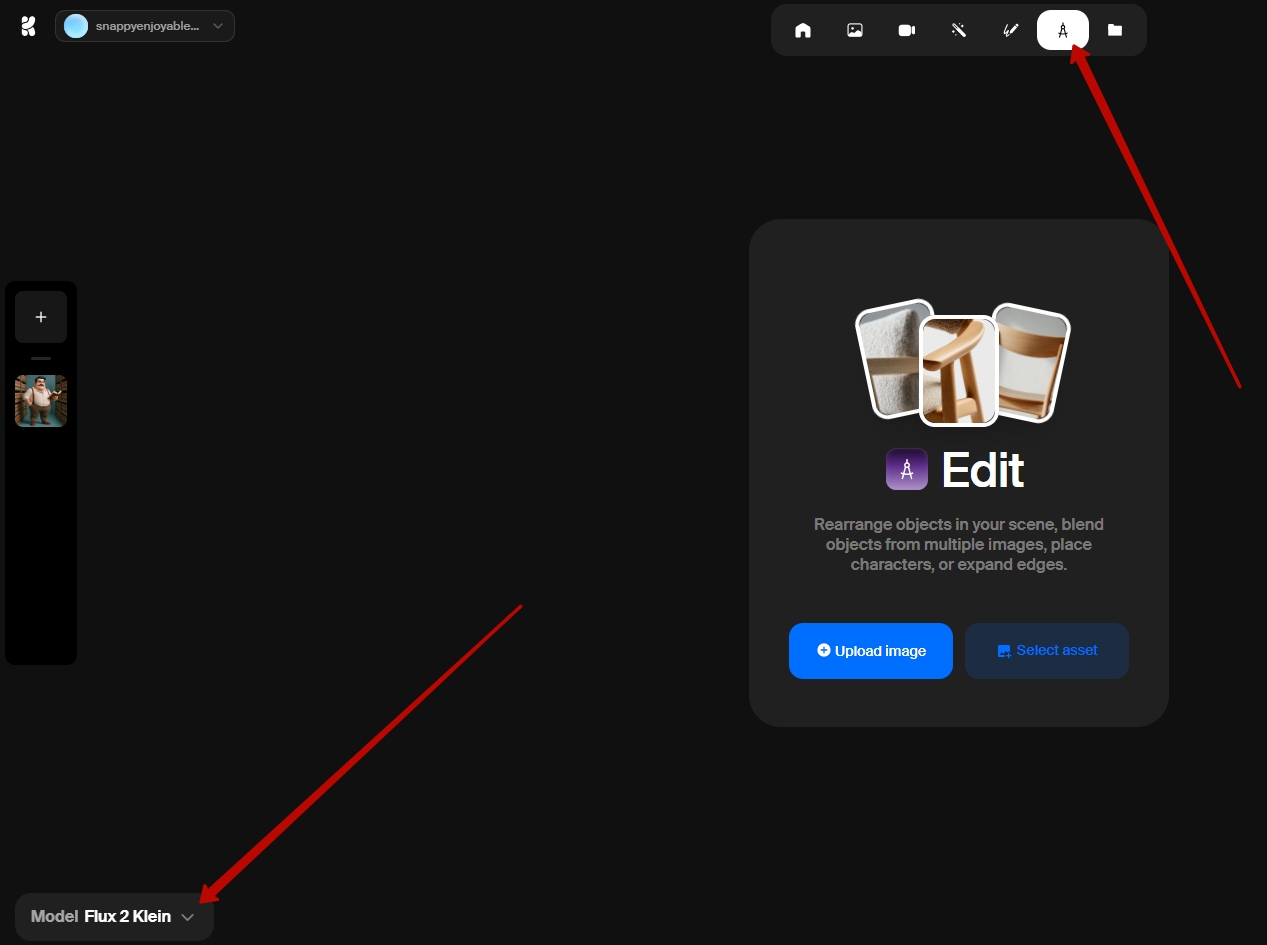Click the purple Edit compass icon
The image size is (1267, 945).
pyautogui.click(x=906, y=469)
